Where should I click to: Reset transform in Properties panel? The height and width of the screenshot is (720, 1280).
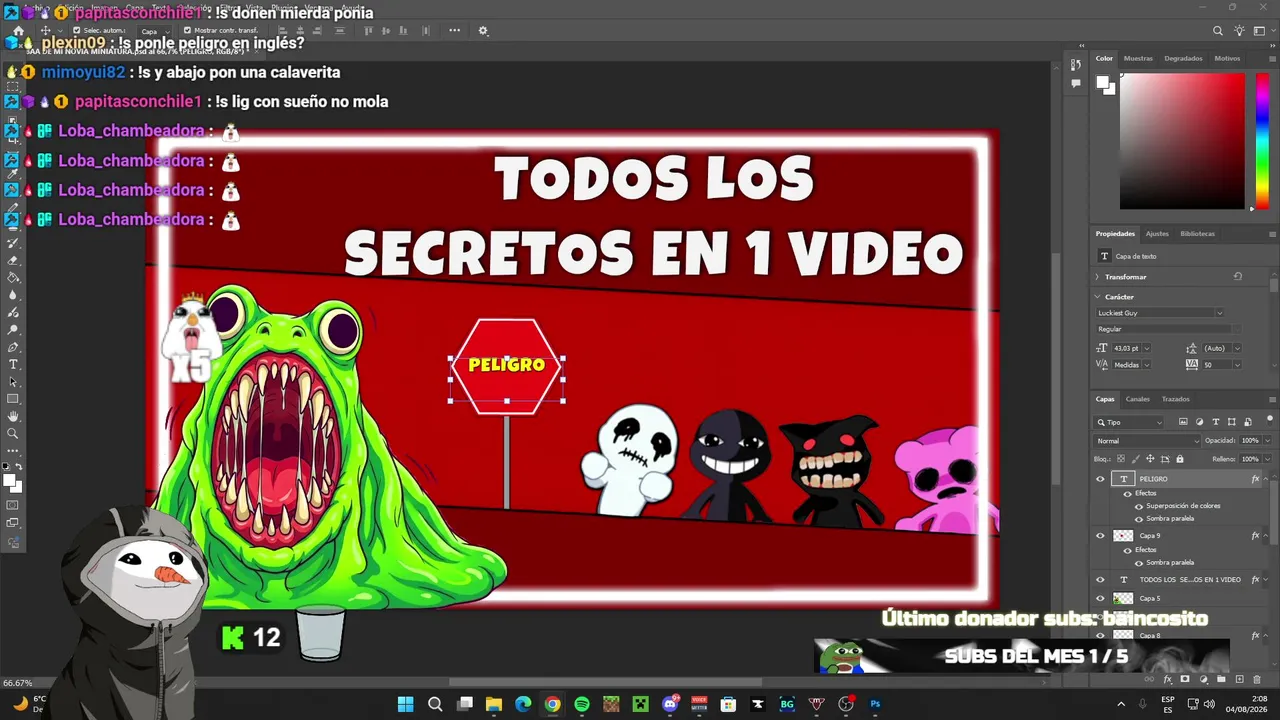(1237, 276)
